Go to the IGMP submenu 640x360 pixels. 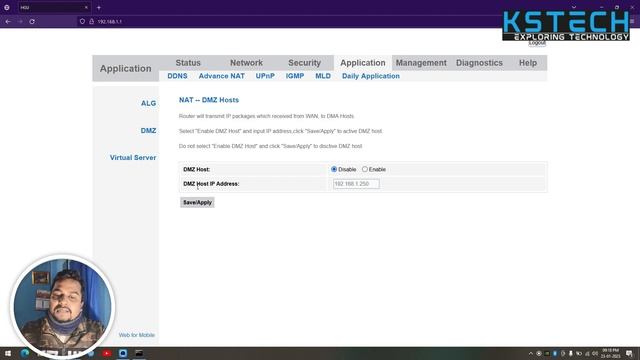click(295, 76)
